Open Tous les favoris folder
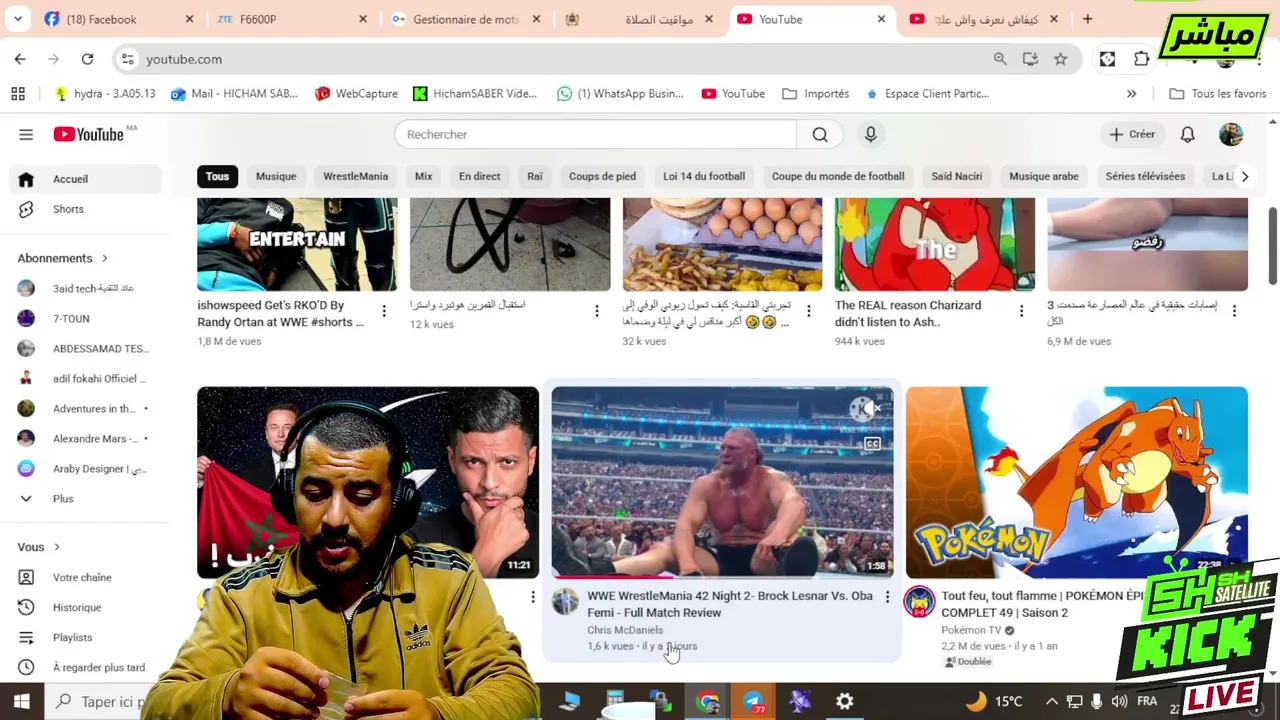 [1217, 93]
